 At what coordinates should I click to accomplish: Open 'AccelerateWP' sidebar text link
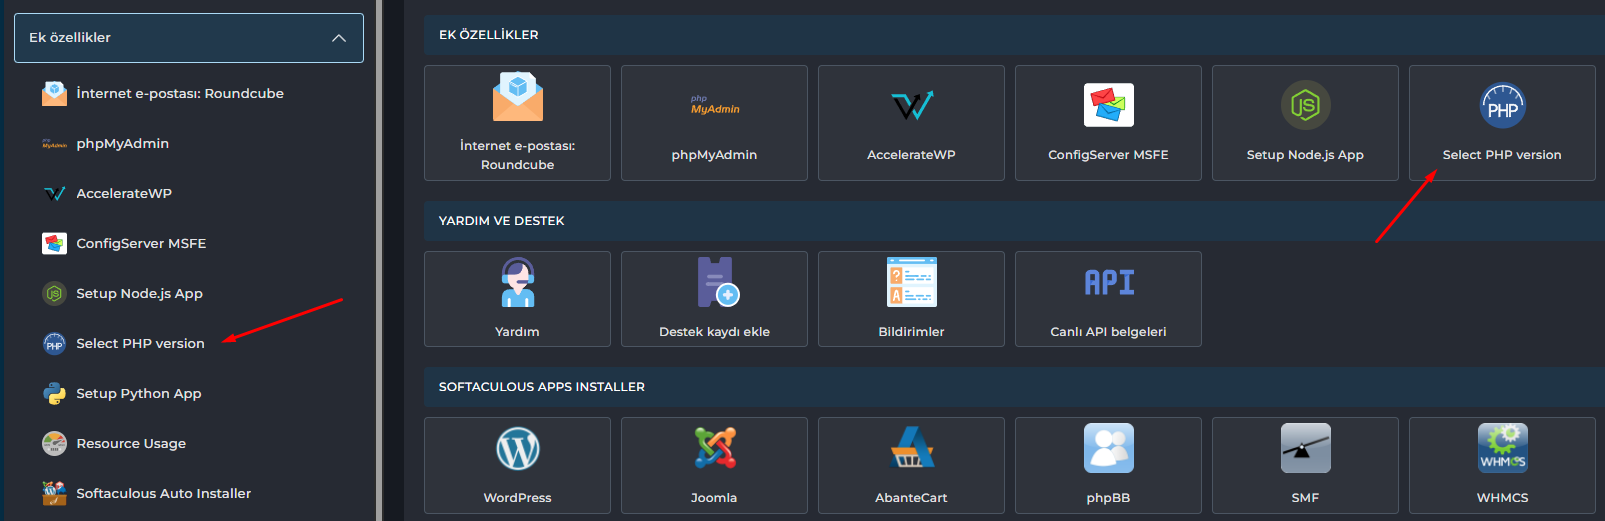pos(124,193)
